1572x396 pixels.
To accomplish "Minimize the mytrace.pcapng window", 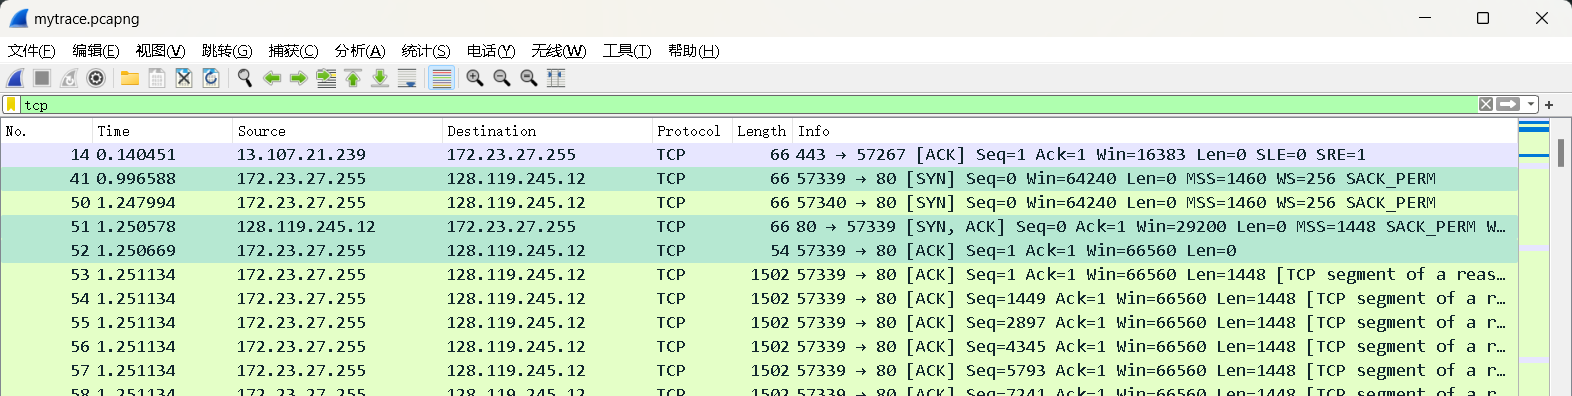I will point(1425,18).
